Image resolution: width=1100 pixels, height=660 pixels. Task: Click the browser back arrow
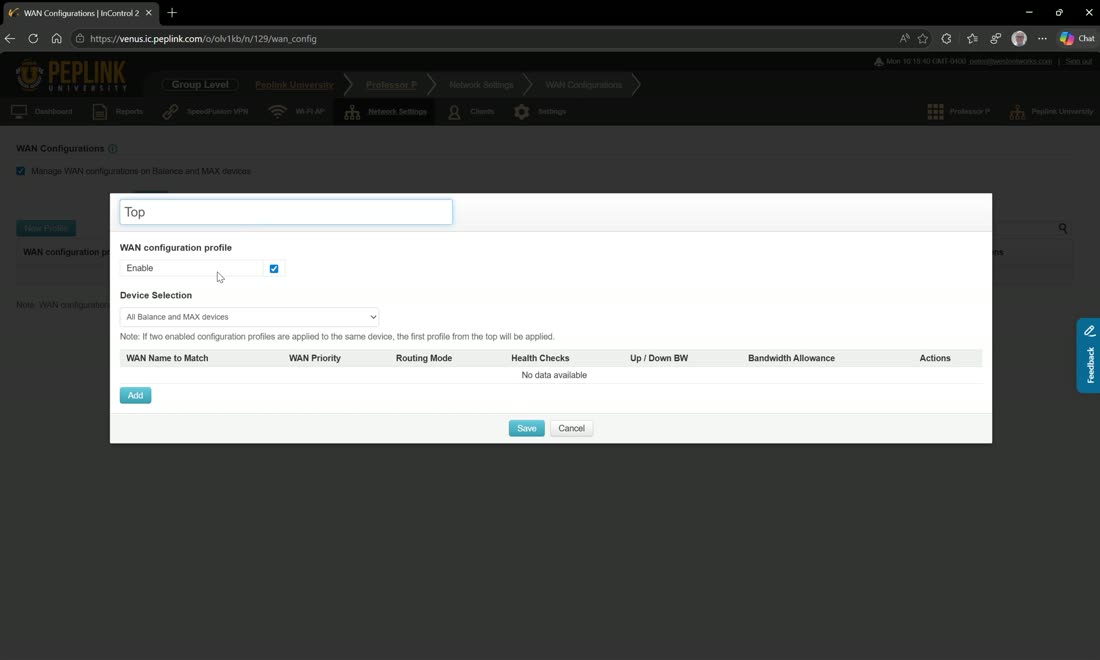10,39
